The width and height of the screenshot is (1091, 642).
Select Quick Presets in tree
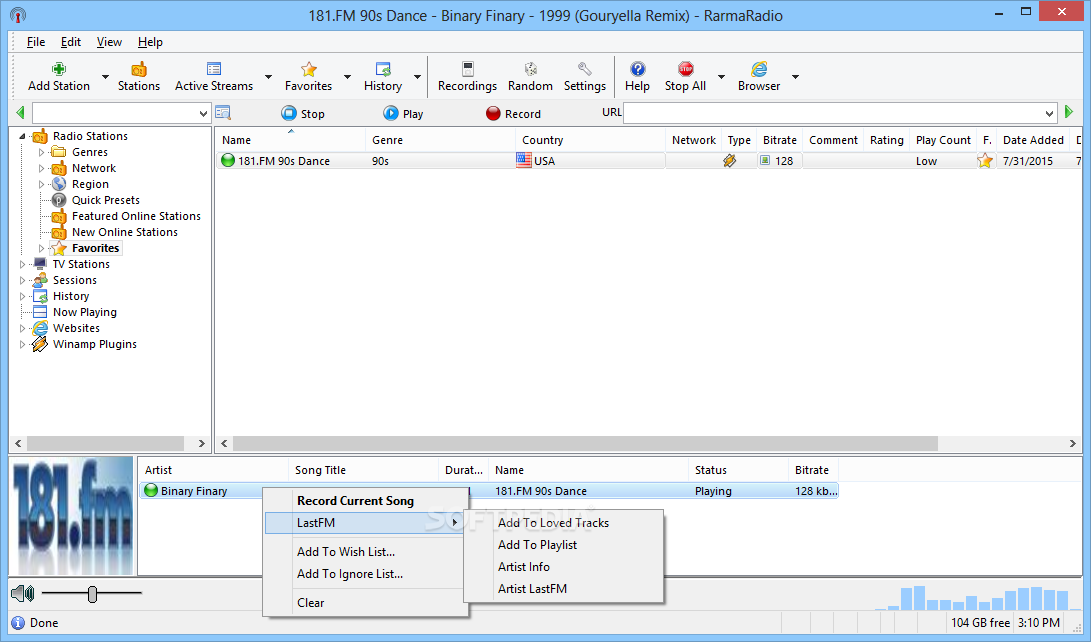point(106,200)
